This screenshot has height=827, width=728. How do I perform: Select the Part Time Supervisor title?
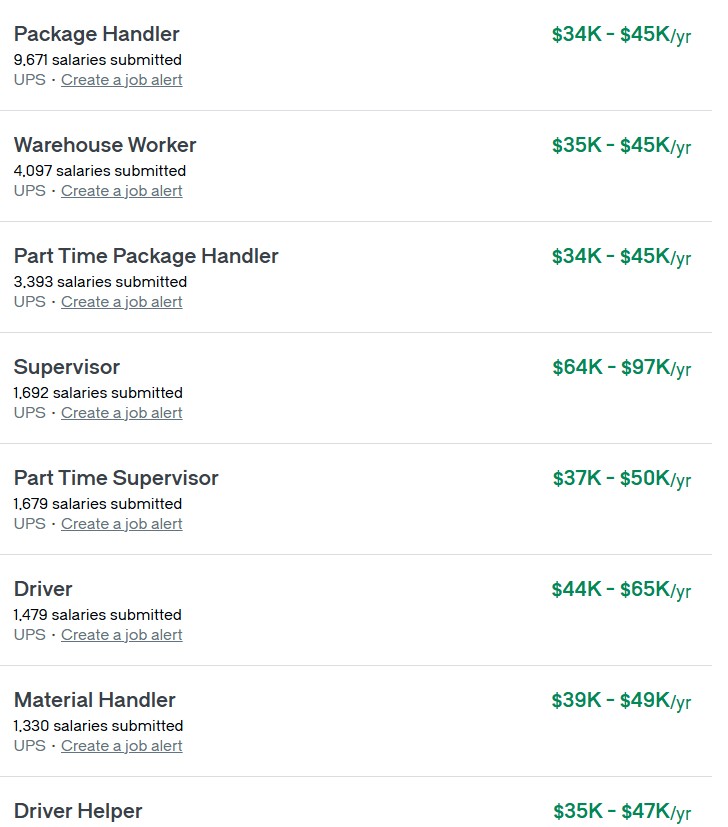tap(116, 478)
